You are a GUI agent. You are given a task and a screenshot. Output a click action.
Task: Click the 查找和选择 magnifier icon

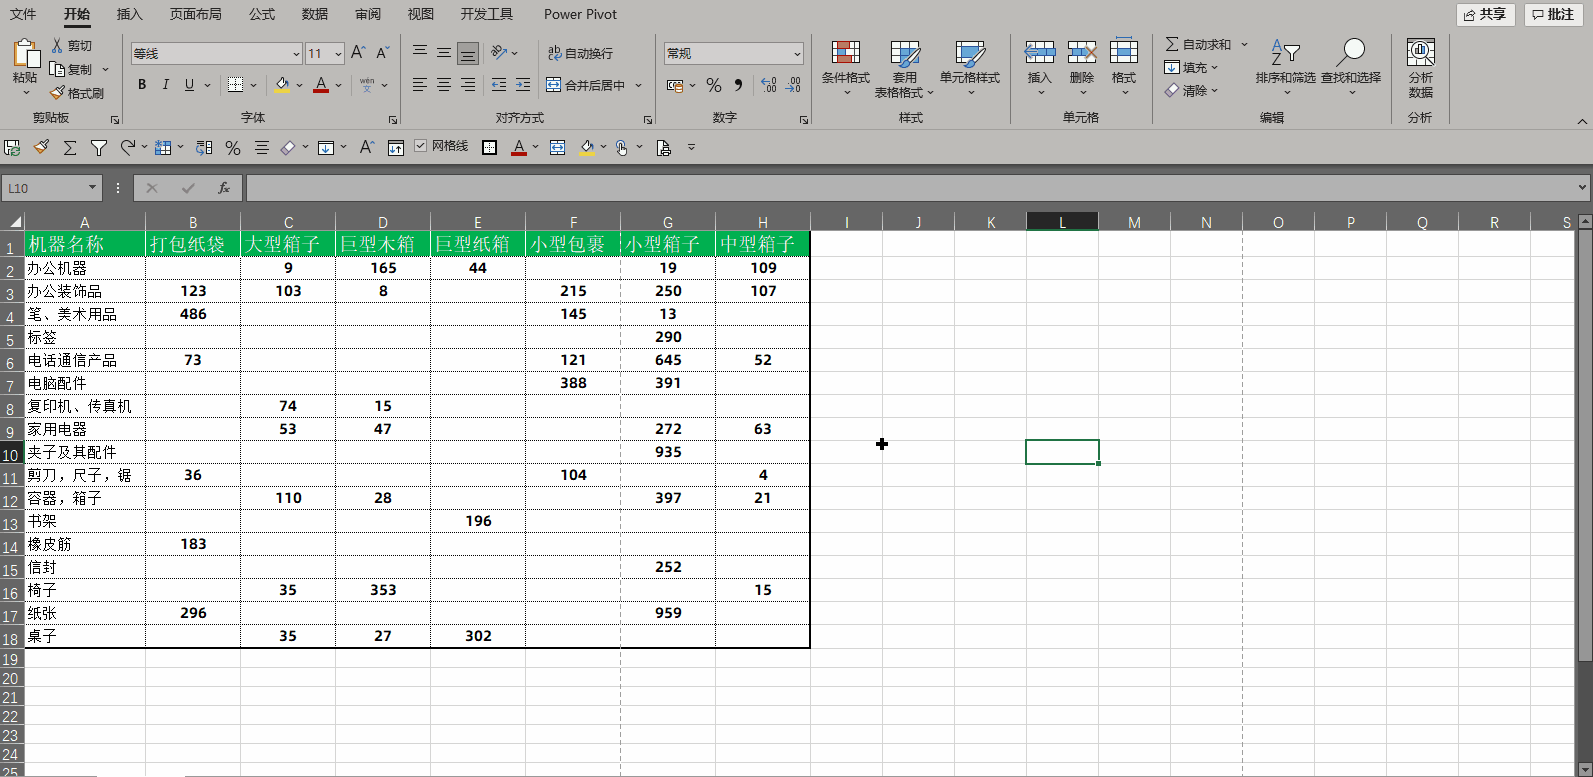pos(1351,52)
